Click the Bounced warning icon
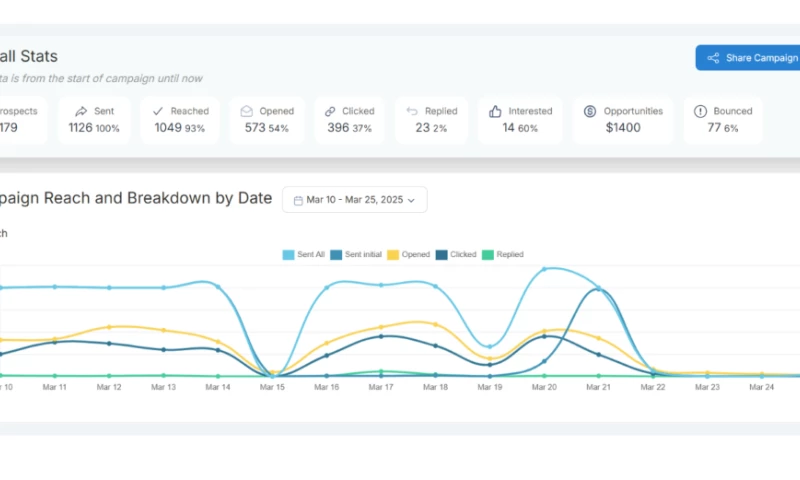The width and height of the screenshot is (800, 480). click(x=700, y=111)
